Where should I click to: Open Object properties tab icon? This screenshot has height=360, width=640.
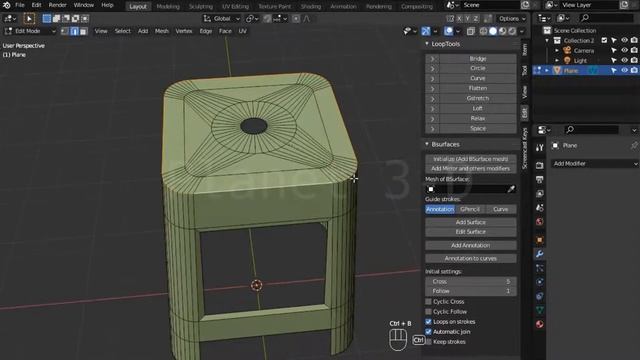[540, 240]
